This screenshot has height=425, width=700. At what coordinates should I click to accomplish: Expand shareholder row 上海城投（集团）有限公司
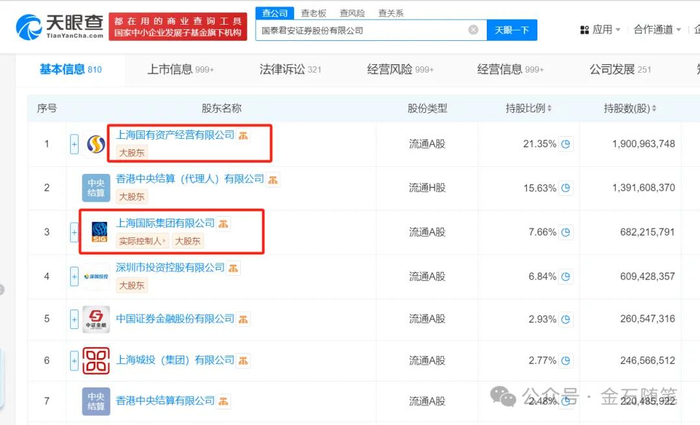point(74,360)
